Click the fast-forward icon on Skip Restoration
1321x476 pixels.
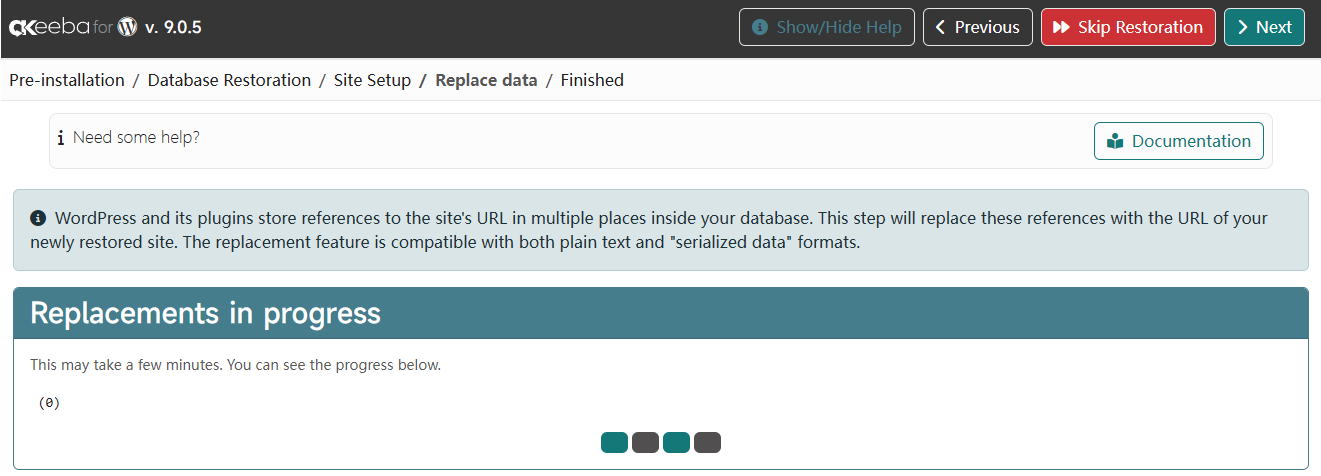pos(1061,27)
